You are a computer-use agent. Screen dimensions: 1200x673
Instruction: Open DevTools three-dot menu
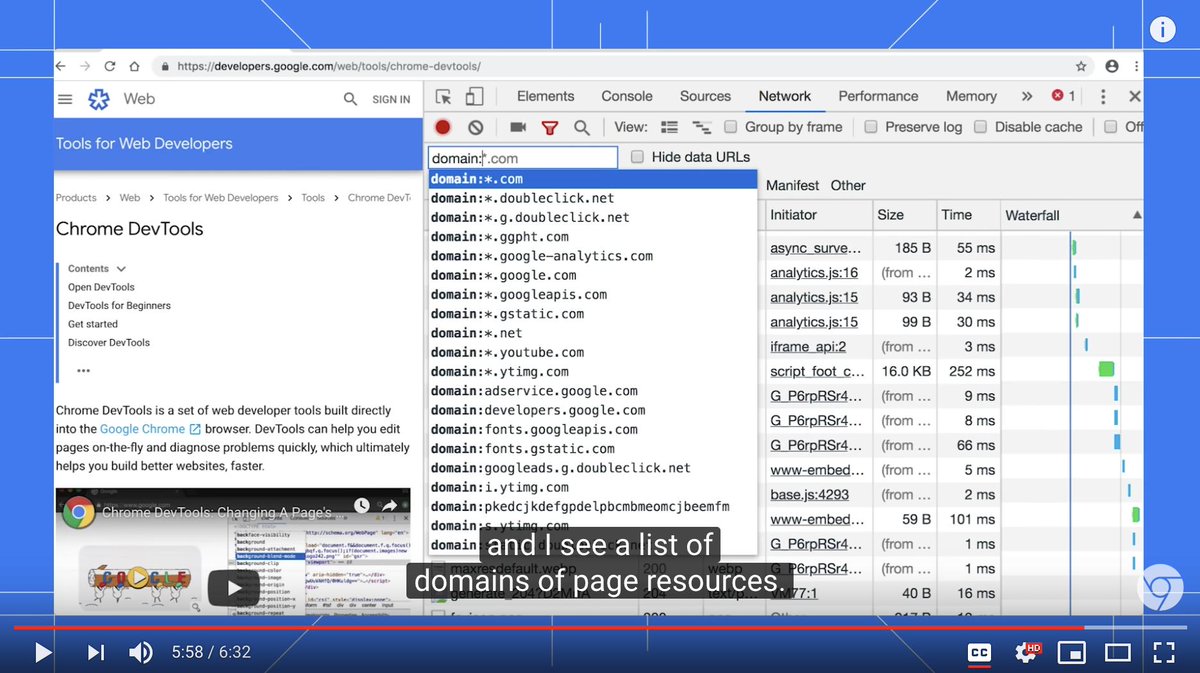click(x=1103, y=96)
